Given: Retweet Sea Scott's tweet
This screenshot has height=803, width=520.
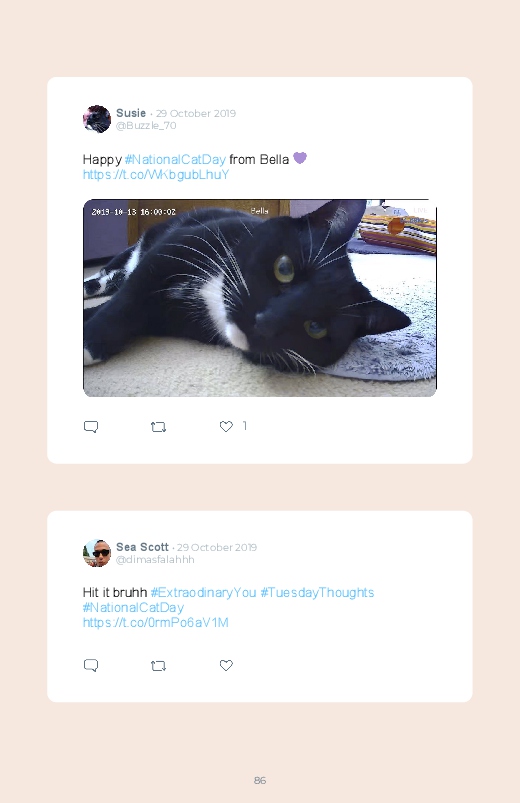Looking at the screenshot, I should point(158,665).
